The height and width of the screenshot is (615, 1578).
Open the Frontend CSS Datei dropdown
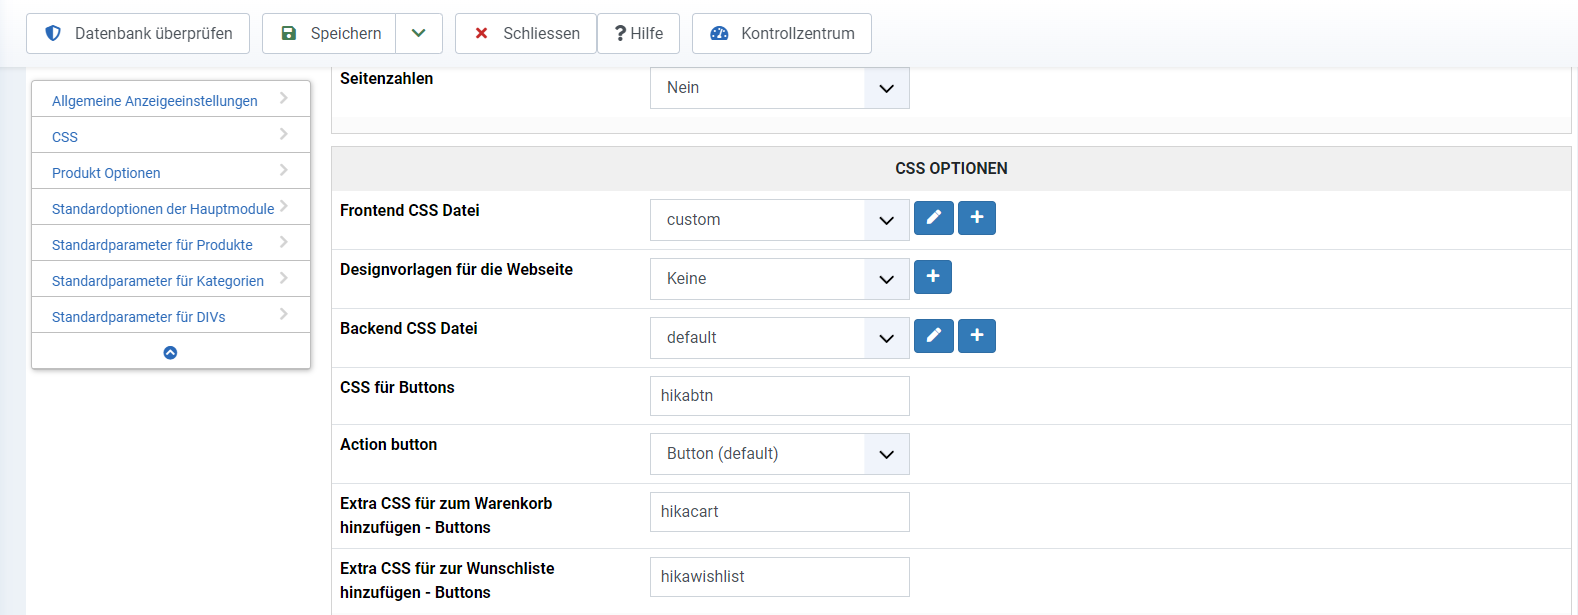(780, 220)
